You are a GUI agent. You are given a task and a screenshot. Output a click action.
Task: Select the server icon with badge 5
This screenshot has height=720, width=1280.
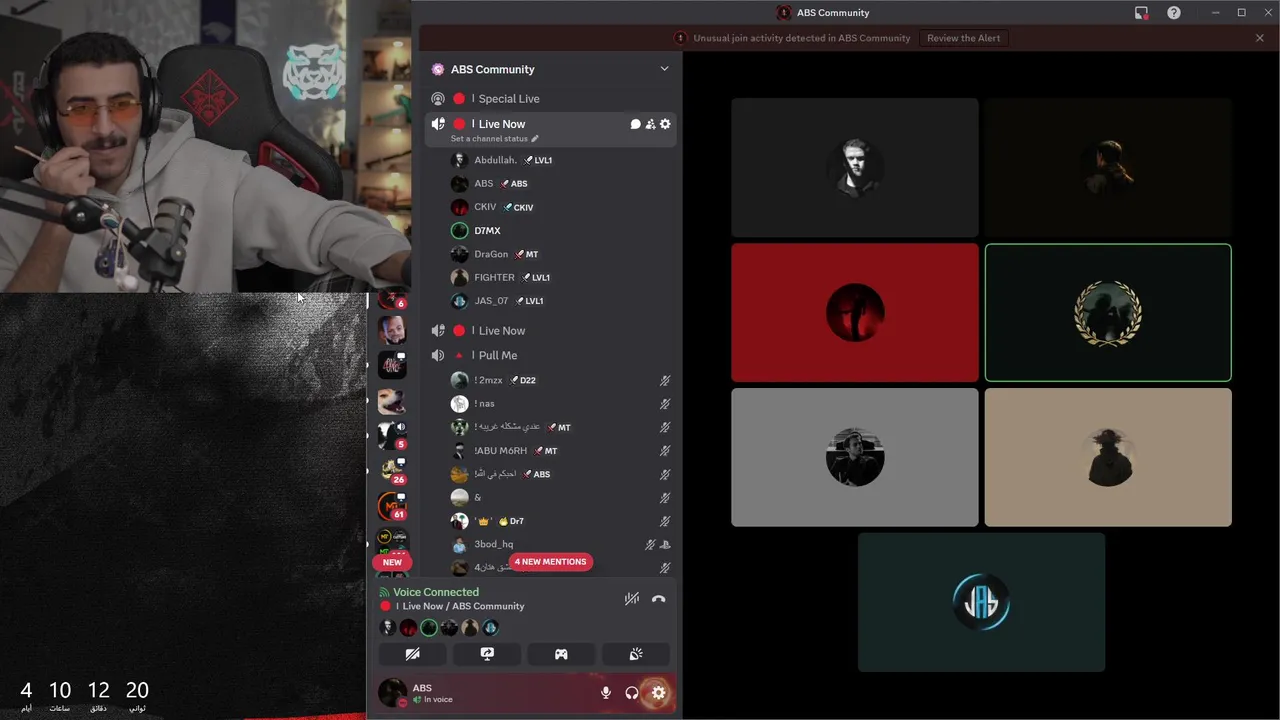tap(391, 435)
